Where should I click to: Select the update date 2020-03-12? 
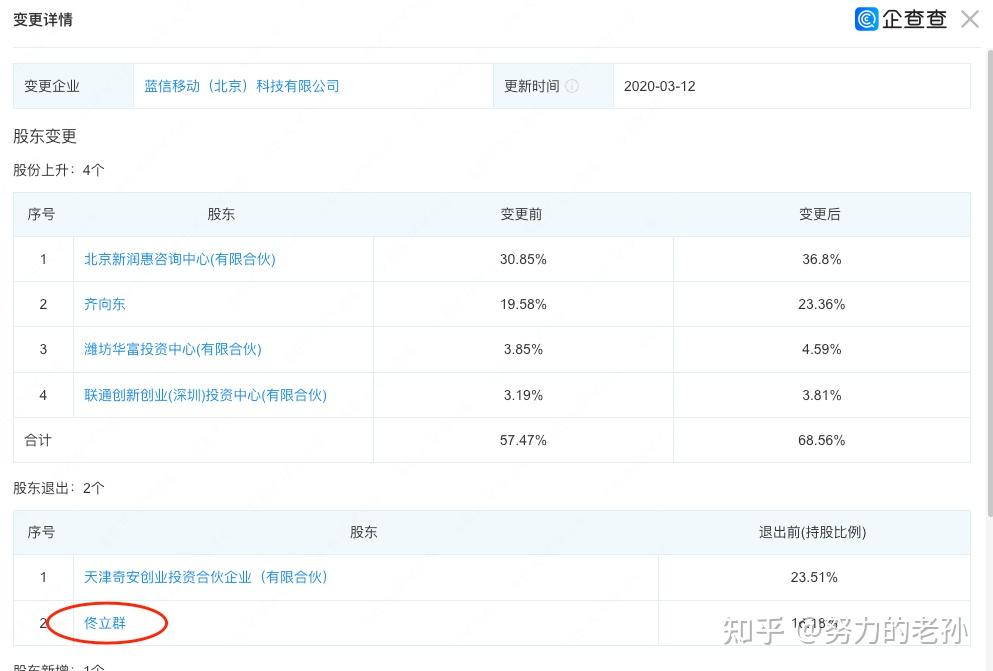(659, 86)
